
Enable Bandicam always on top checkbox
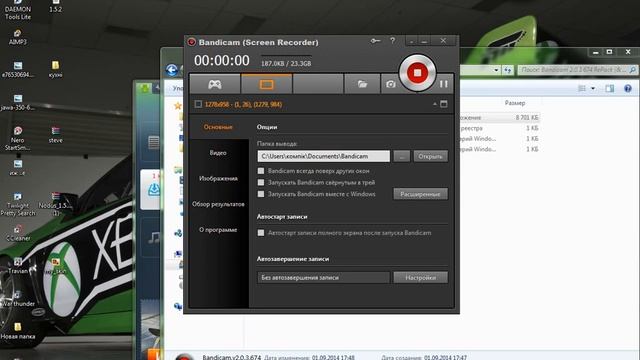(x=261, y=171)
